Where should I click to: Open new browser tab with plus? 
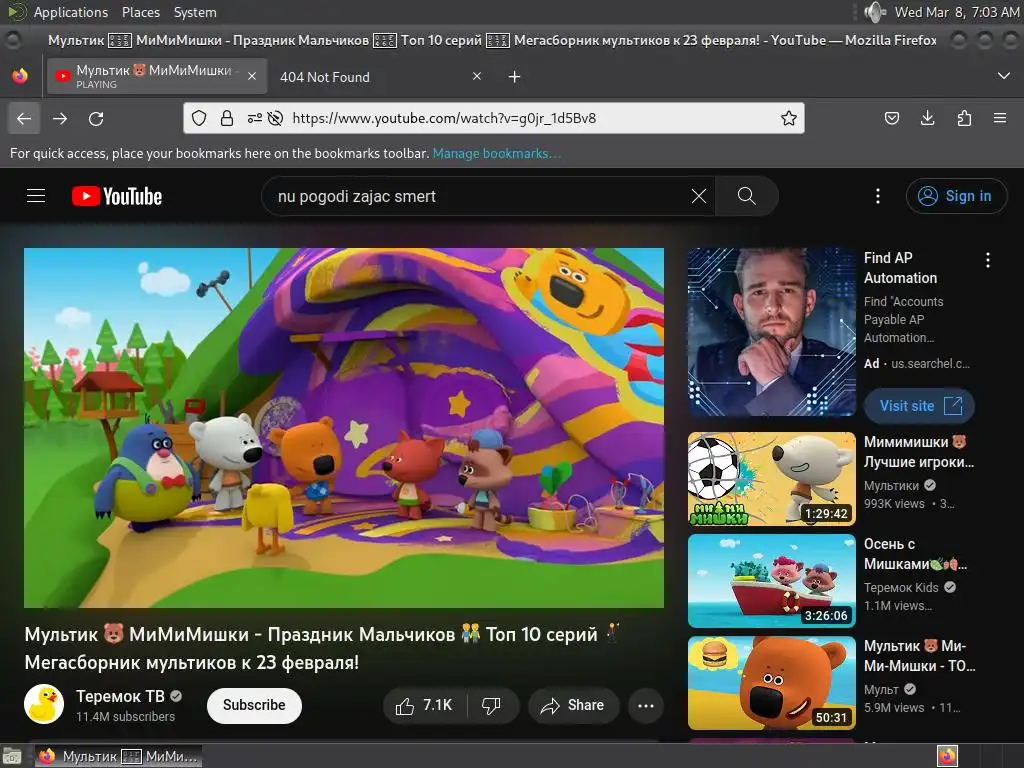coord(515,77)
